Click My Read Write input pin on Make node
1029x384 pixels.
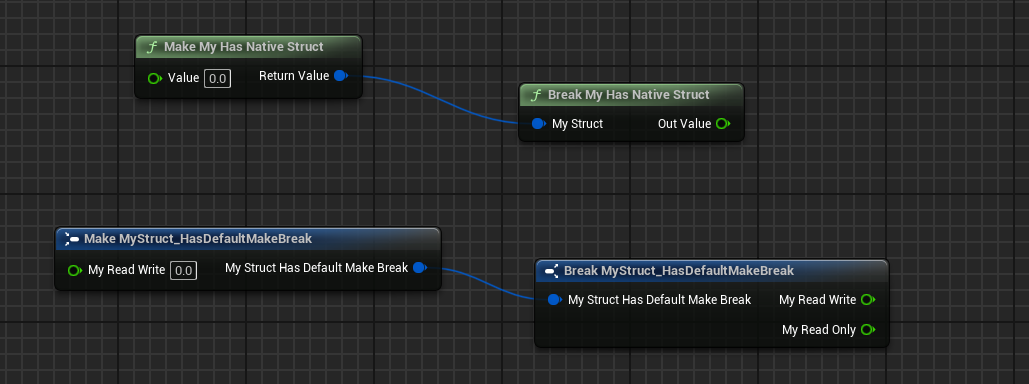click(x=75, y=270)
